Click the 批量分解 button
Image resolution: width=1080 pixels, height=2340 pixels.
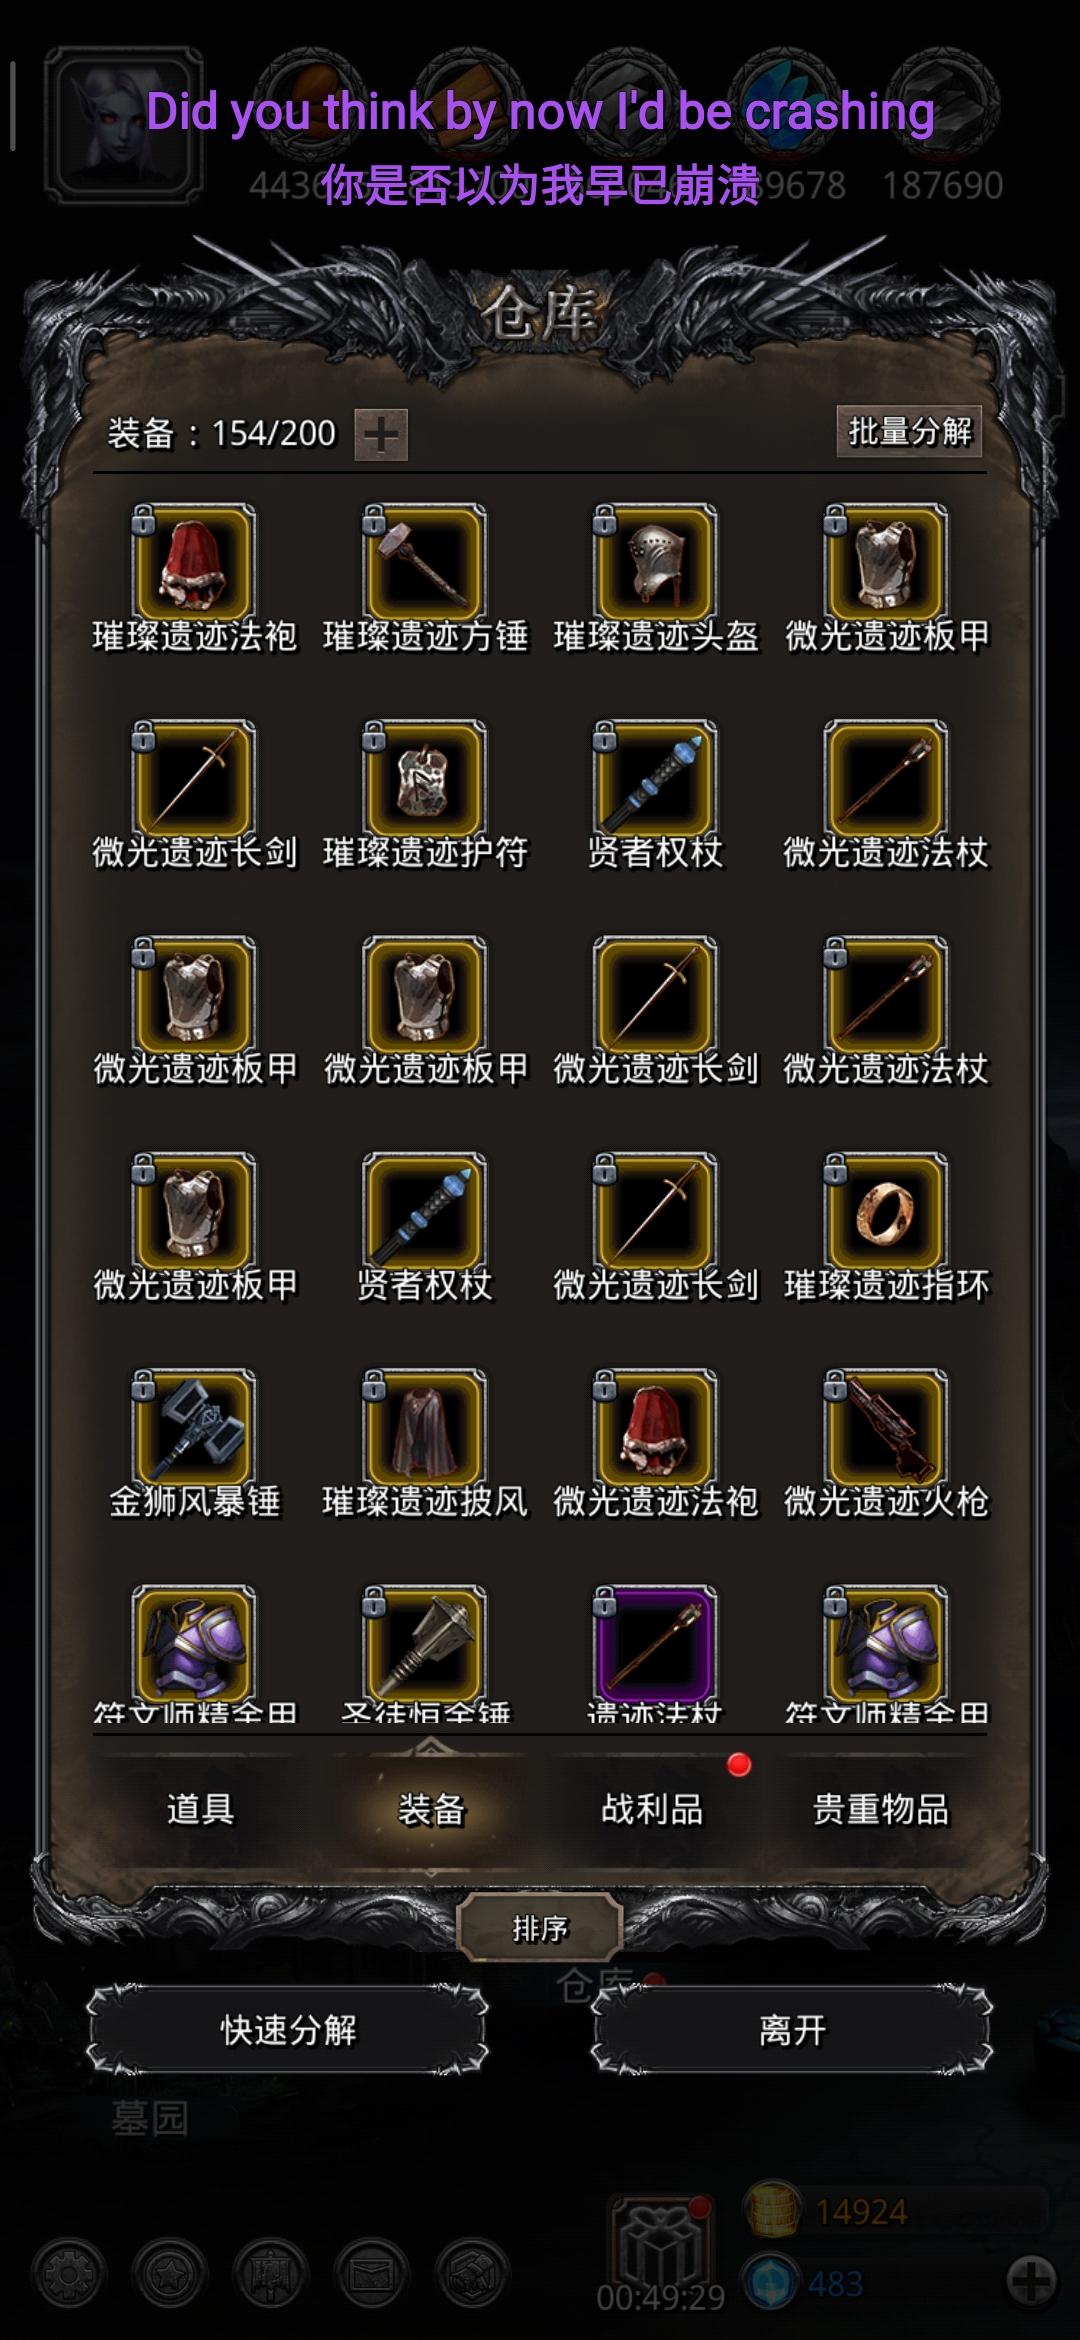coord(909,431)
